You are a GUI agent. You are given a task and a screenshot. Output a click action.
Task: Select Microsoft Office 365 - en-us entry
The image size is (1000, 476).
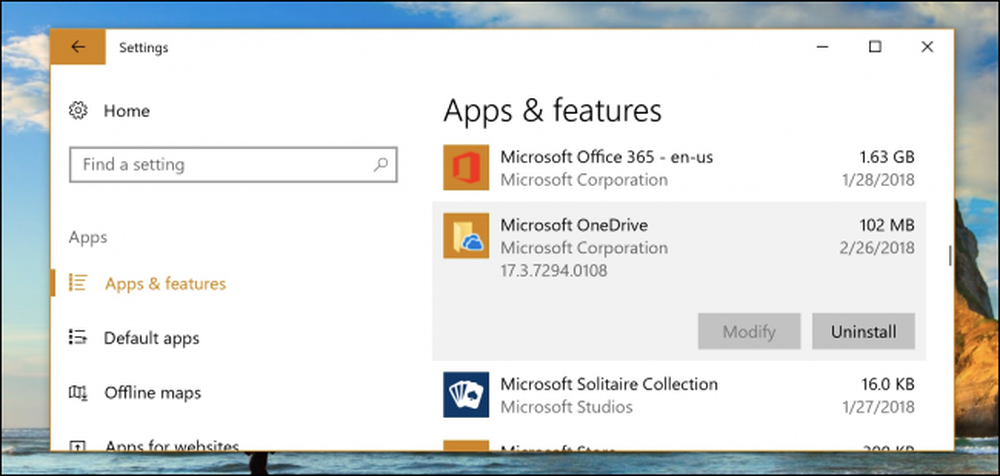coord(679,168)
